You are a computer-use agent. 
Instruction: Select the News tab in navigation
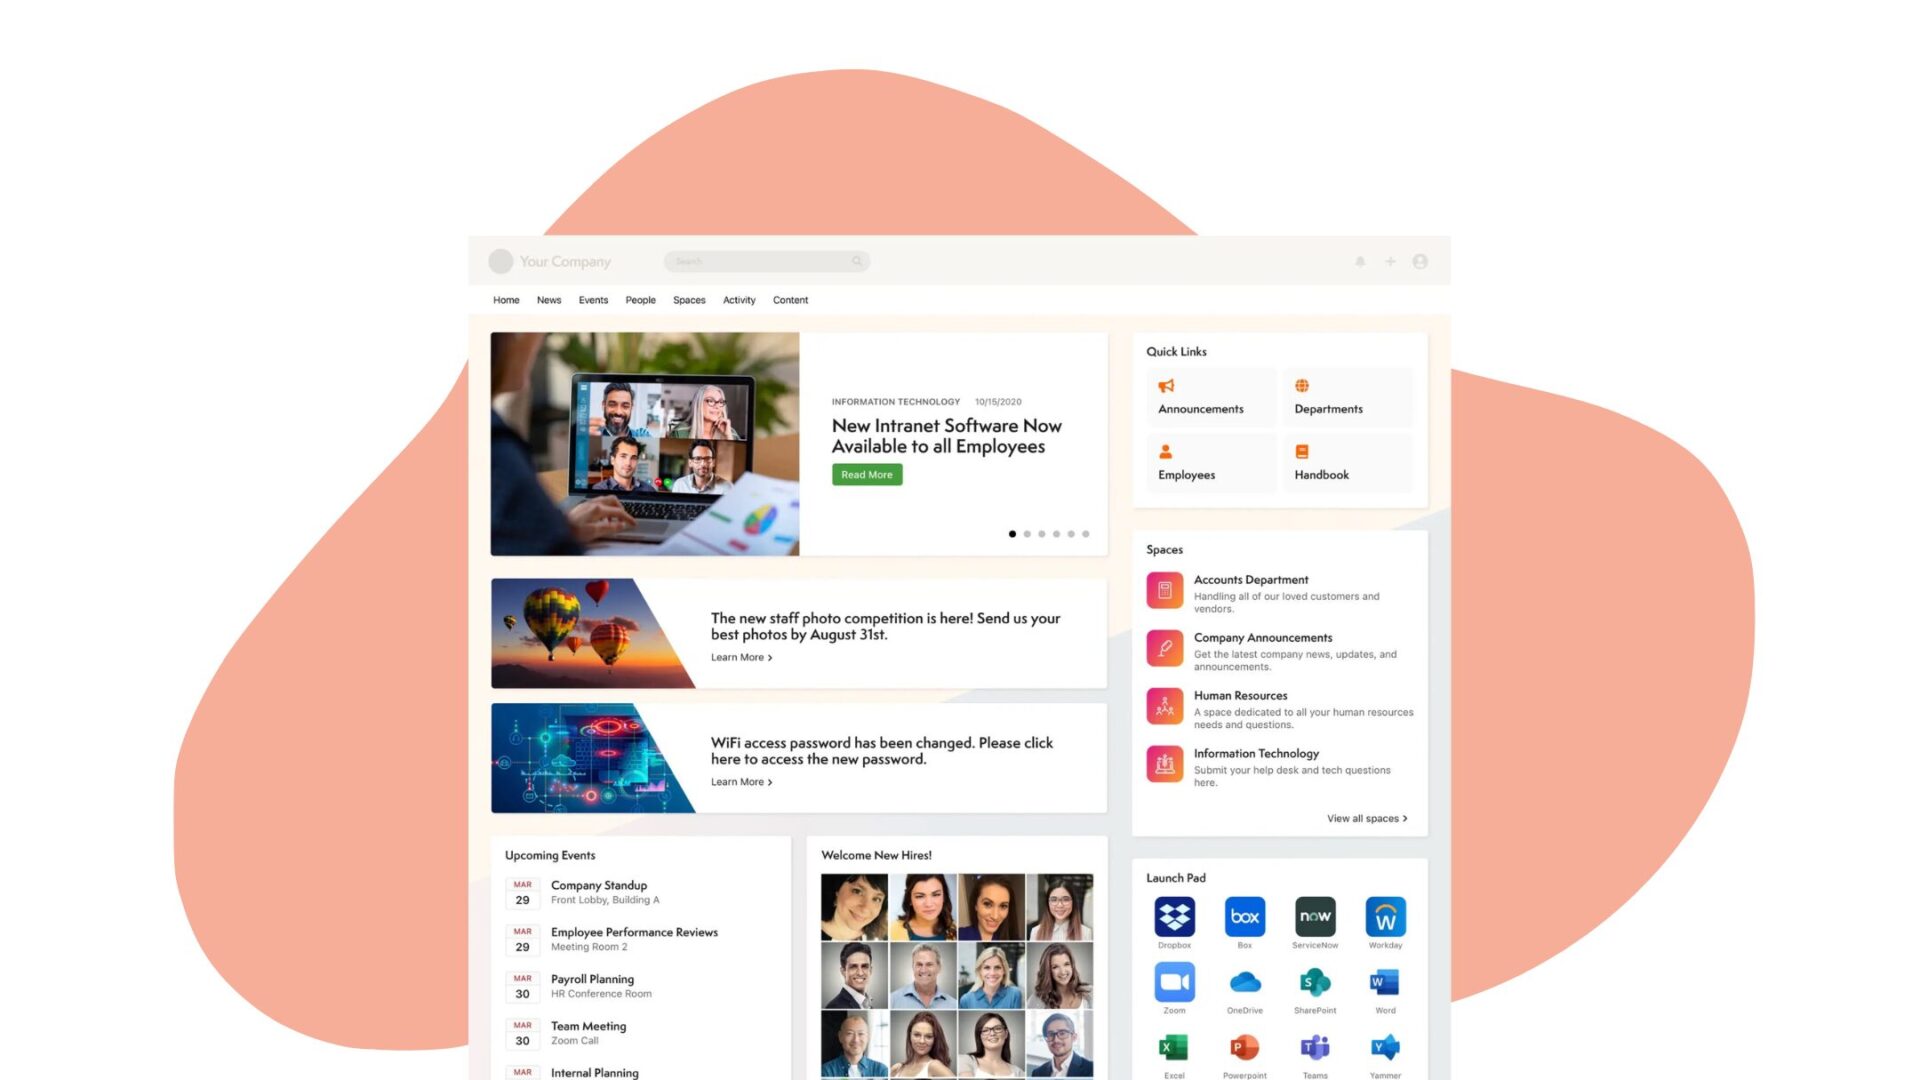pos(549,299)
